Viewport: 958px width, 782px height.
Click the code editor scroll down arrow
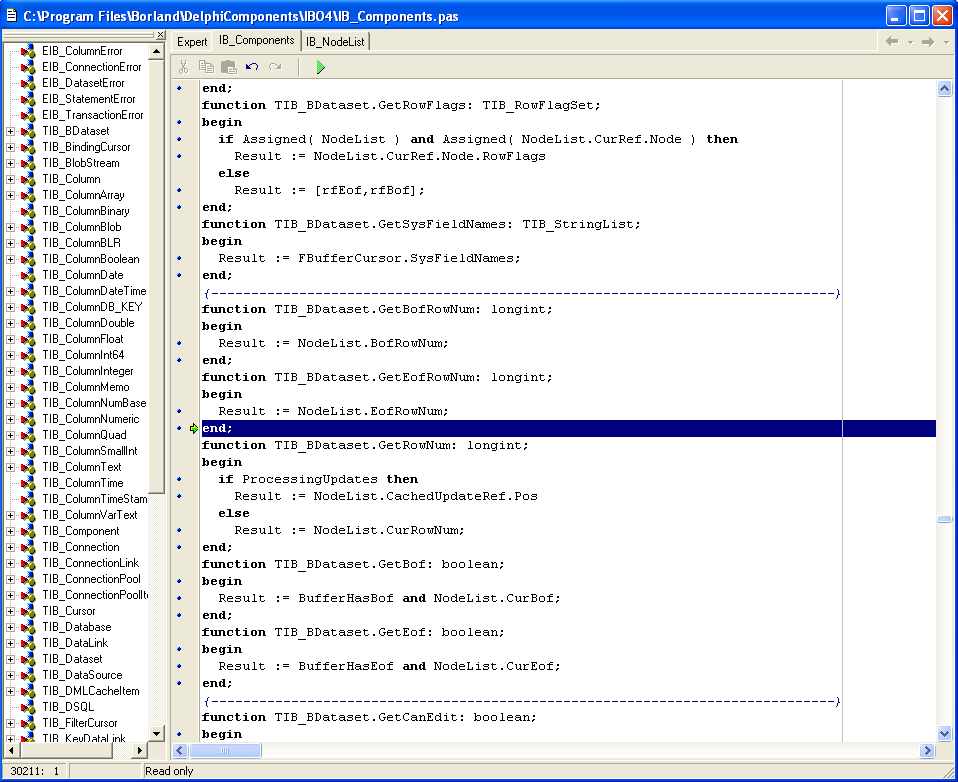[x=944, y=733]
